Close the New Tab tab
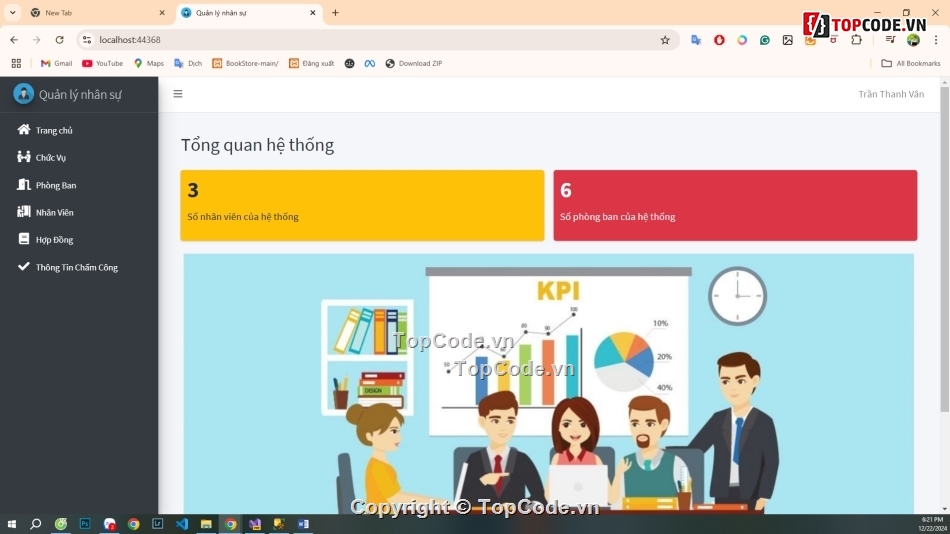This screenshot has height=534, width=950. pyautogui.click(x=162, y=13)
